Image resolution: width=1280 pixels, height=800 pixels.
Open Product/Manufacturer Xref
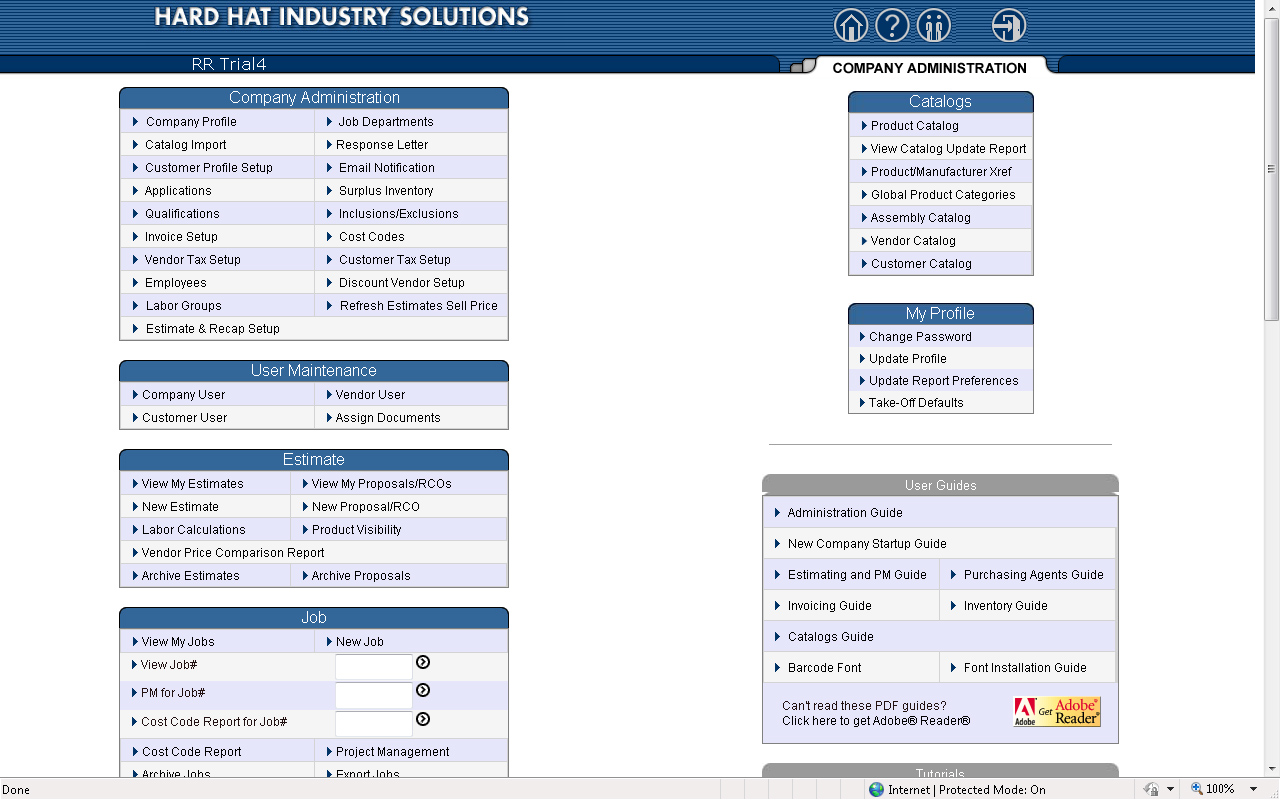(941, 172)
